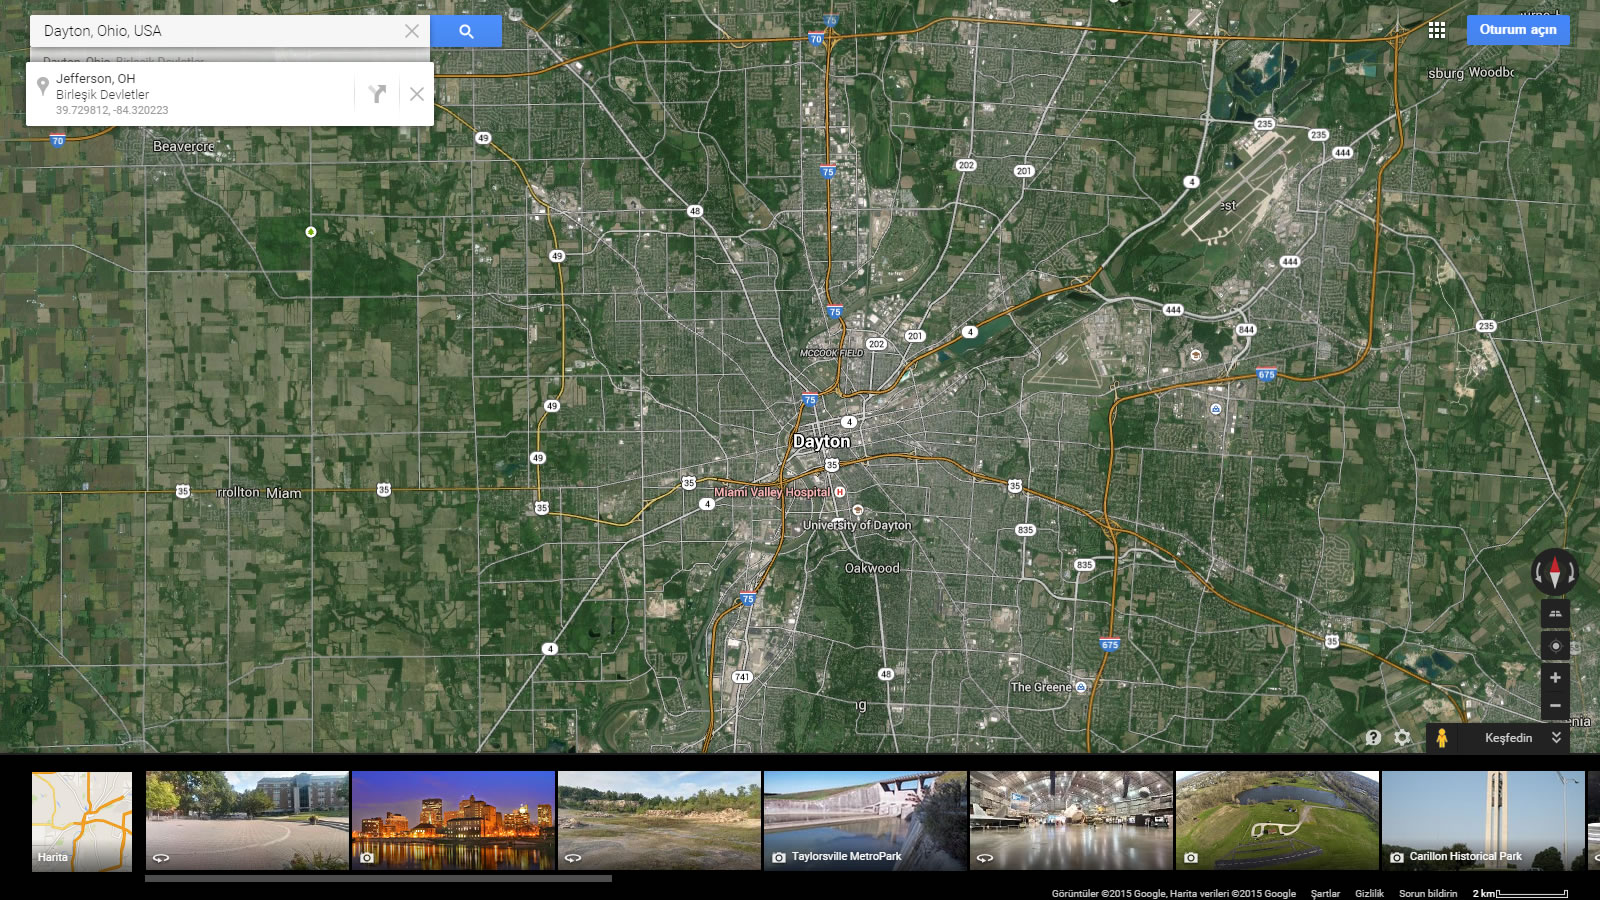The image size is (1600, 900).
Task: Collapse the Keşfedin explore panel
Action: click(x=1556, y=738)
